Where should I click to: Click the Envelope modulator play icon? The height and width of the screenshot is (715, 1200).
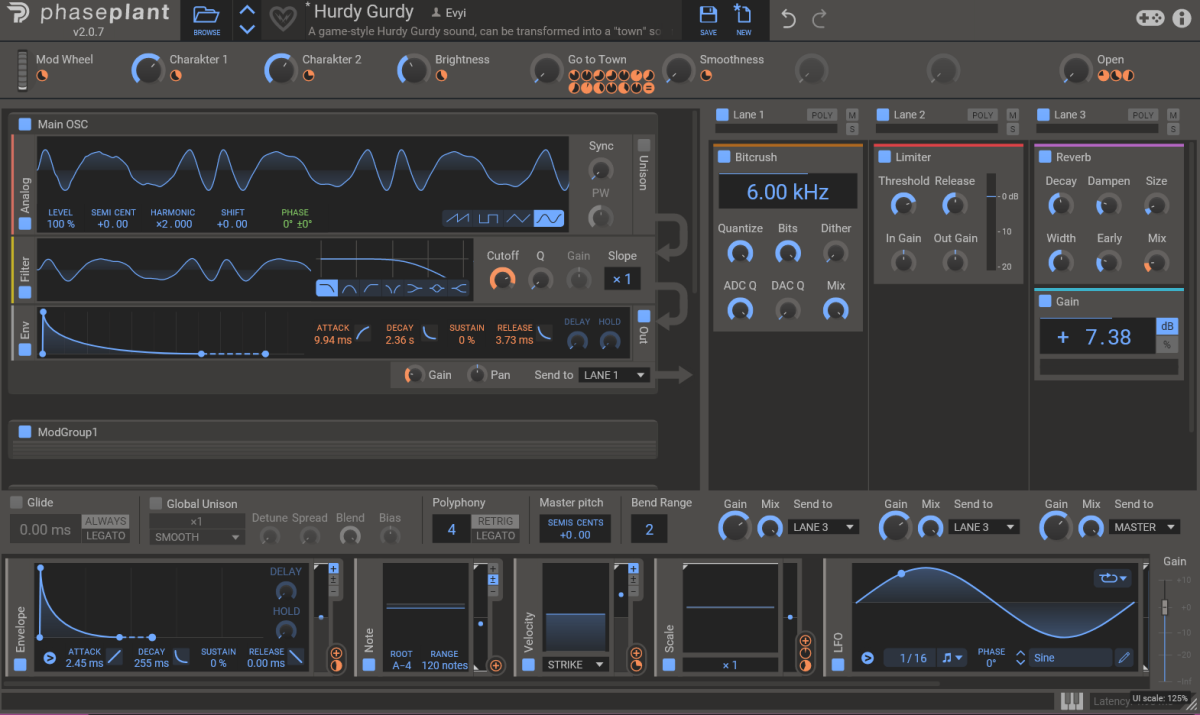tap(50, 658)
